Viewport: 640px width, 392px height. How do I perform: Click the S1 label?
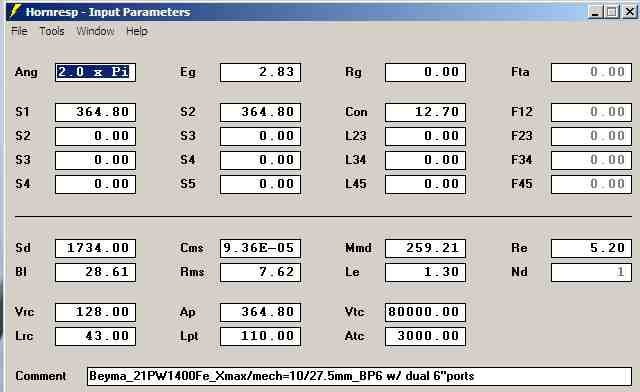click(x=22, y=112)
